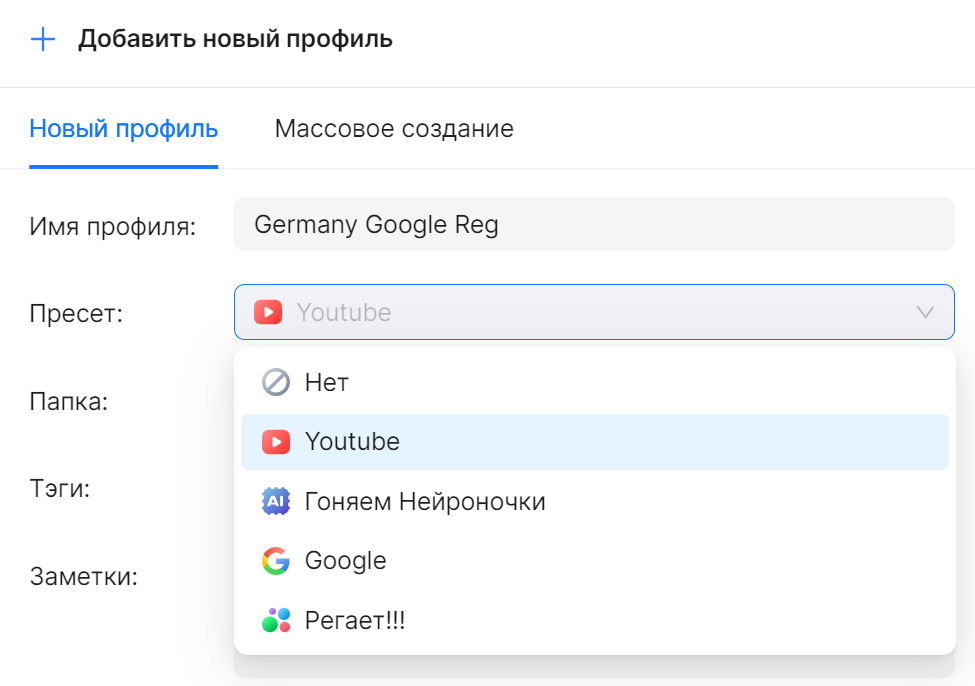Image resolution: width=975 pixels, height=686 pixels.
Task: Collapse the Preset dropdown using its chevron arrow
Action: (x=925, y=312)
